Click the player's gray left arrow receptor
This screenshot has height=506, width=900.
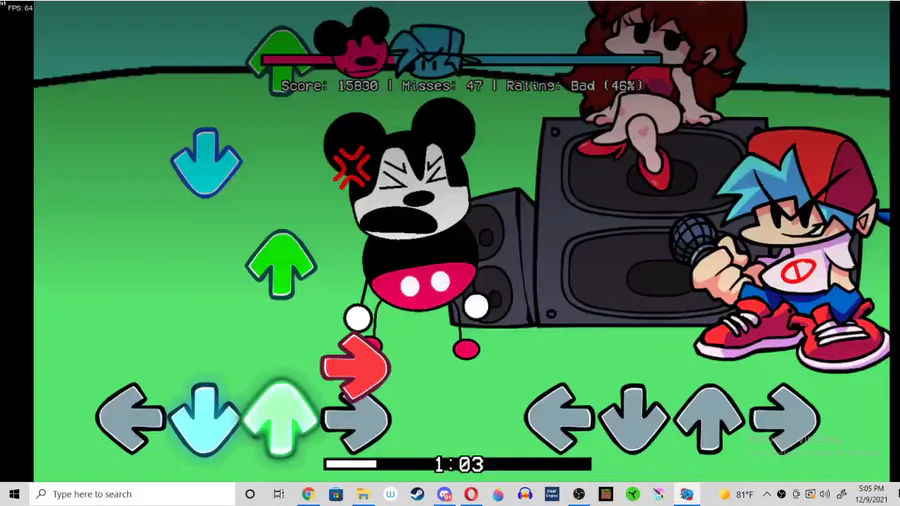point(558,418)
